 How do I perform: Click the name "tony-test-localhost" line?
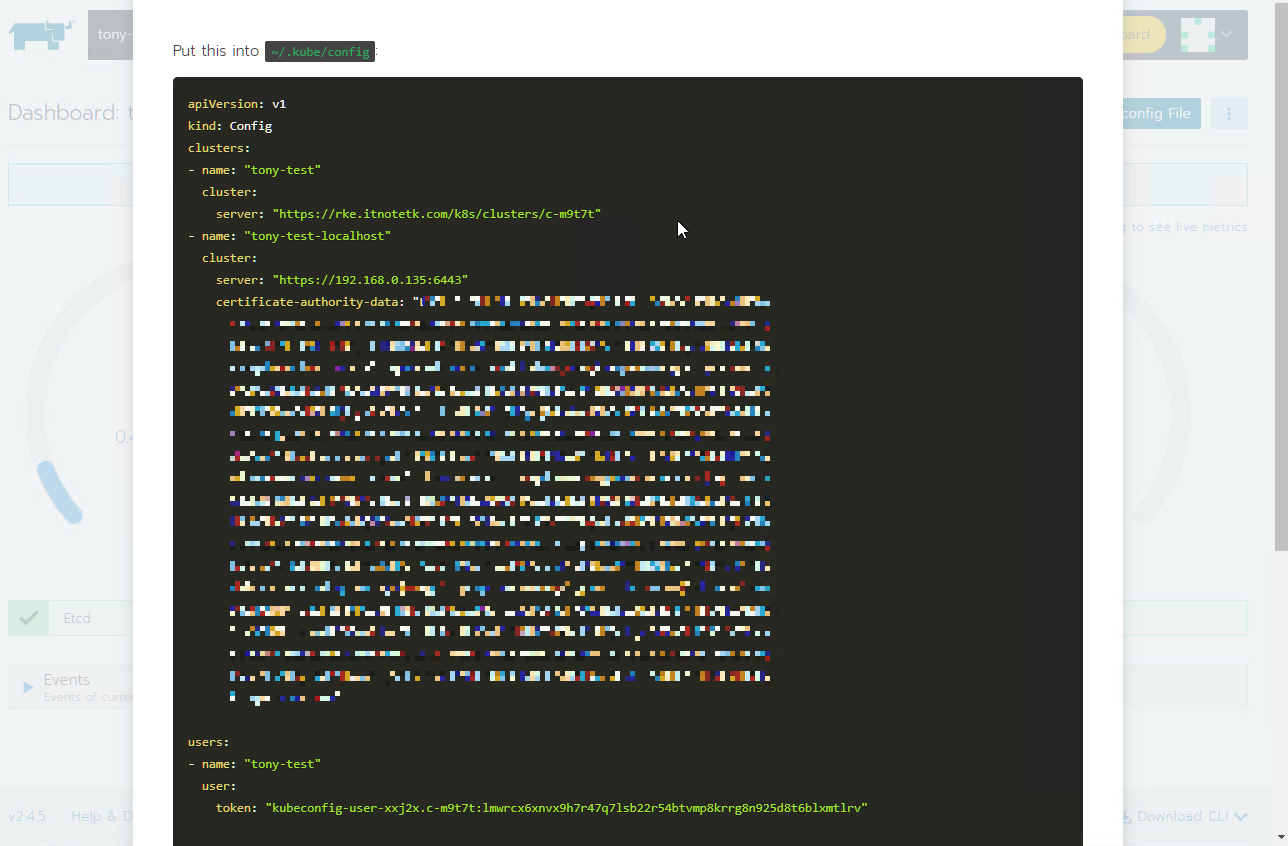(290, 236)
